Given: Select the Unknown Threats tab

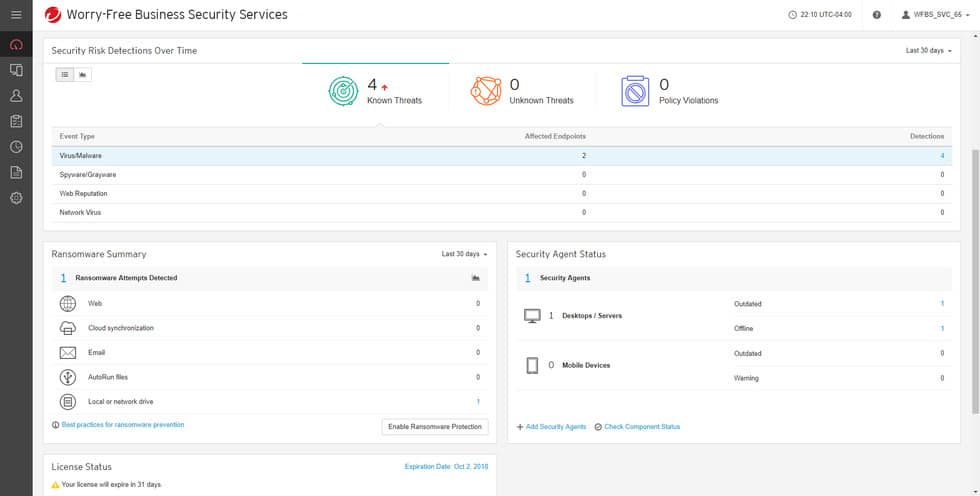Looking at the screenshot, I should point(522,92).
